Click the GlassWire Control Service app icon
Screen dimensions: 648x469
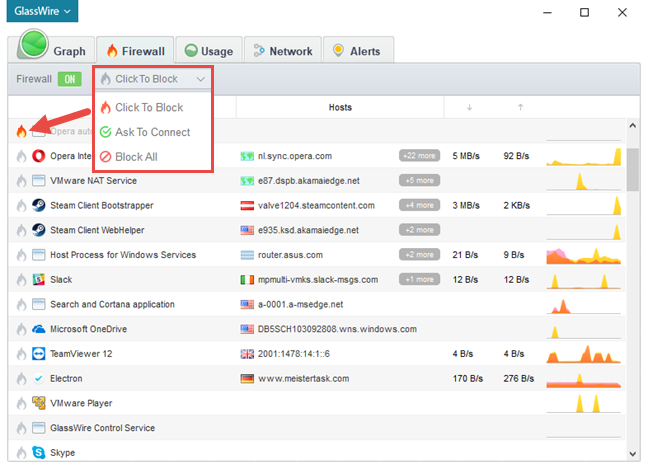click(x=39, y=428)
